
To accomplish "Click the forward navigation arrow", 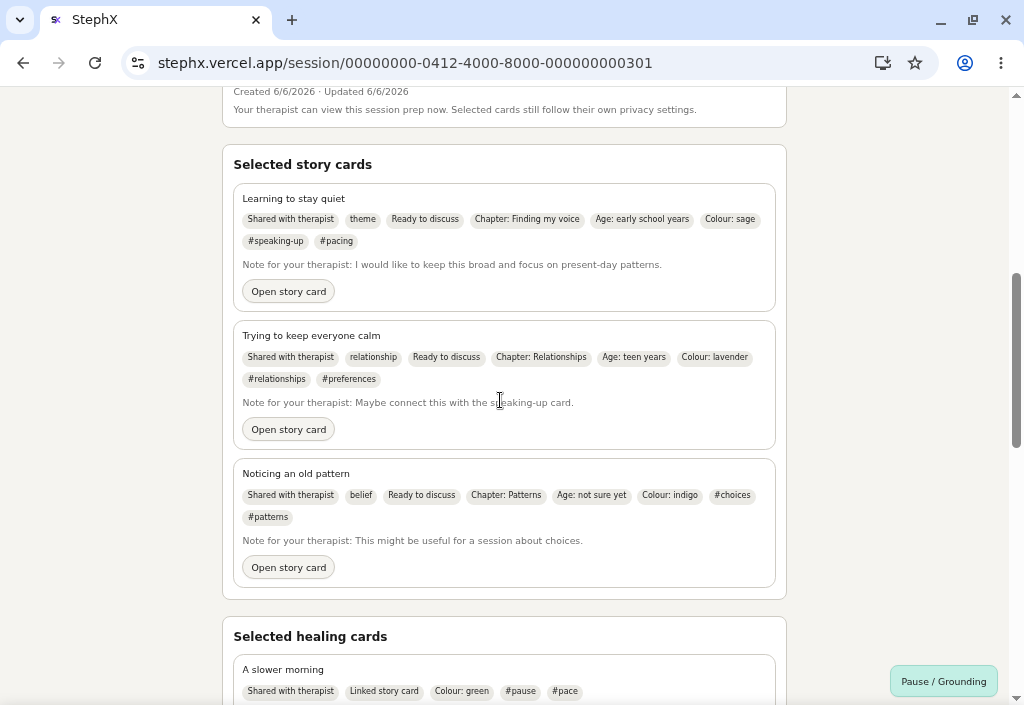I will pyautogui.click(x=59, y=63).
